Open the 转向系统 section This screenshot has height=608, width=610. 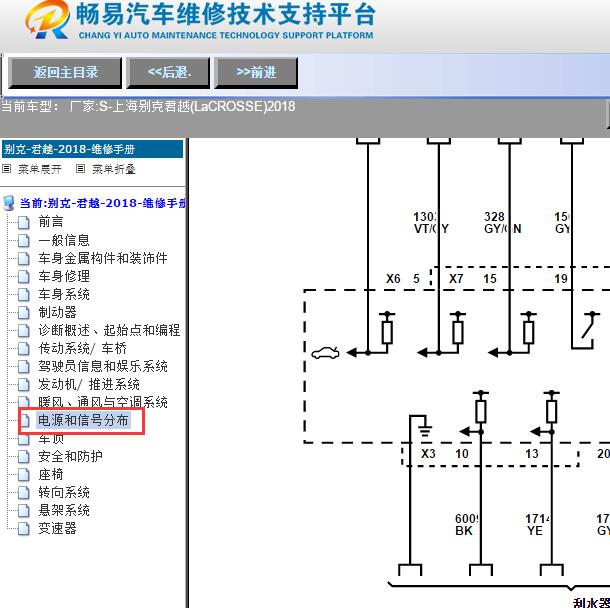coord(64,492)
